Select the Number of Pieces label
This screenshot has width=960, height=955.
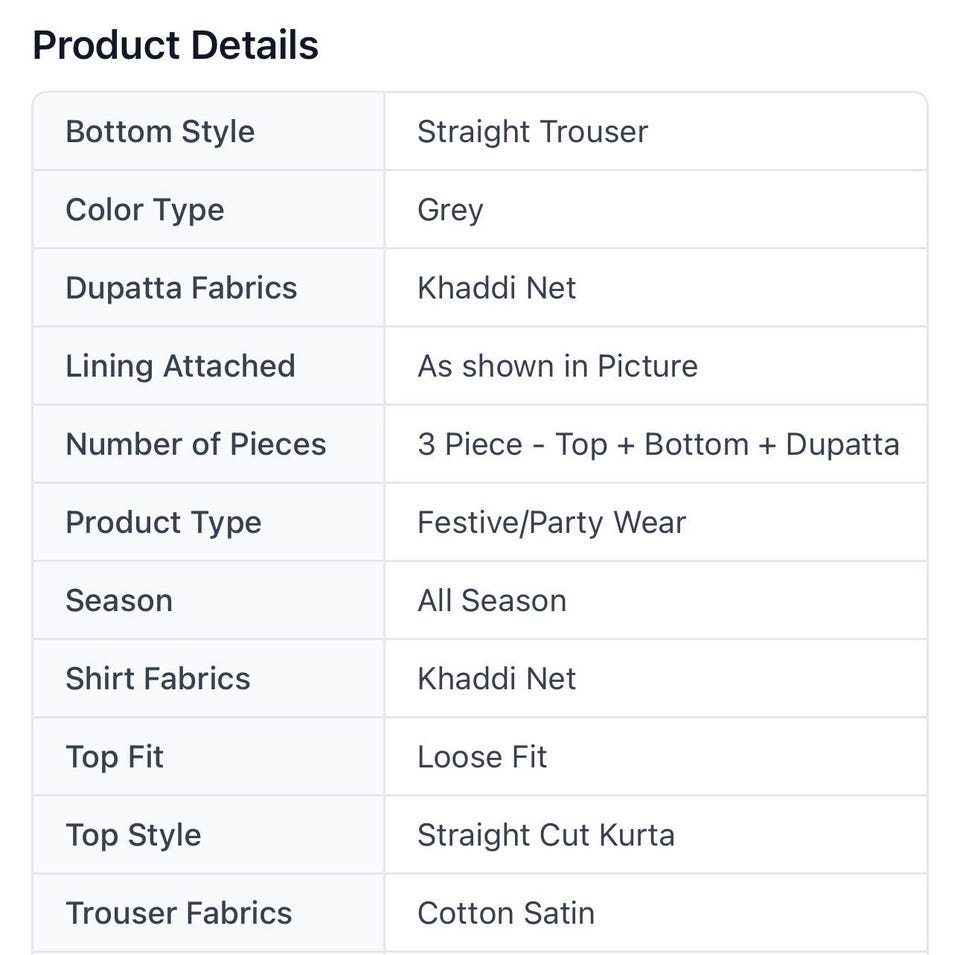click(195, 444)
